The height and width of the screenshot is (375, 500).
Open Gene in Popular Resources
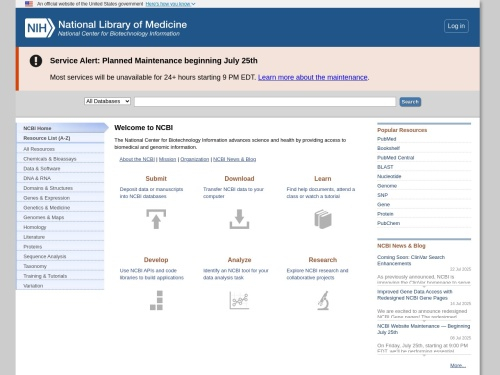[383, 204]
